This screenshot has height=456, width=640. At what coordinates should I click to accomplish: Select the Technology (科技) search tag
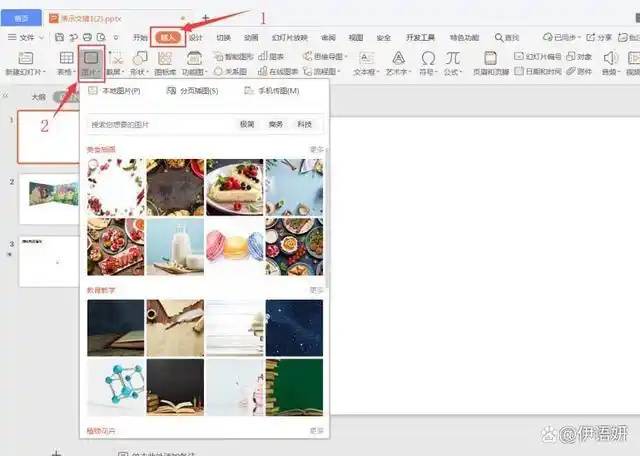click(304, 124)
